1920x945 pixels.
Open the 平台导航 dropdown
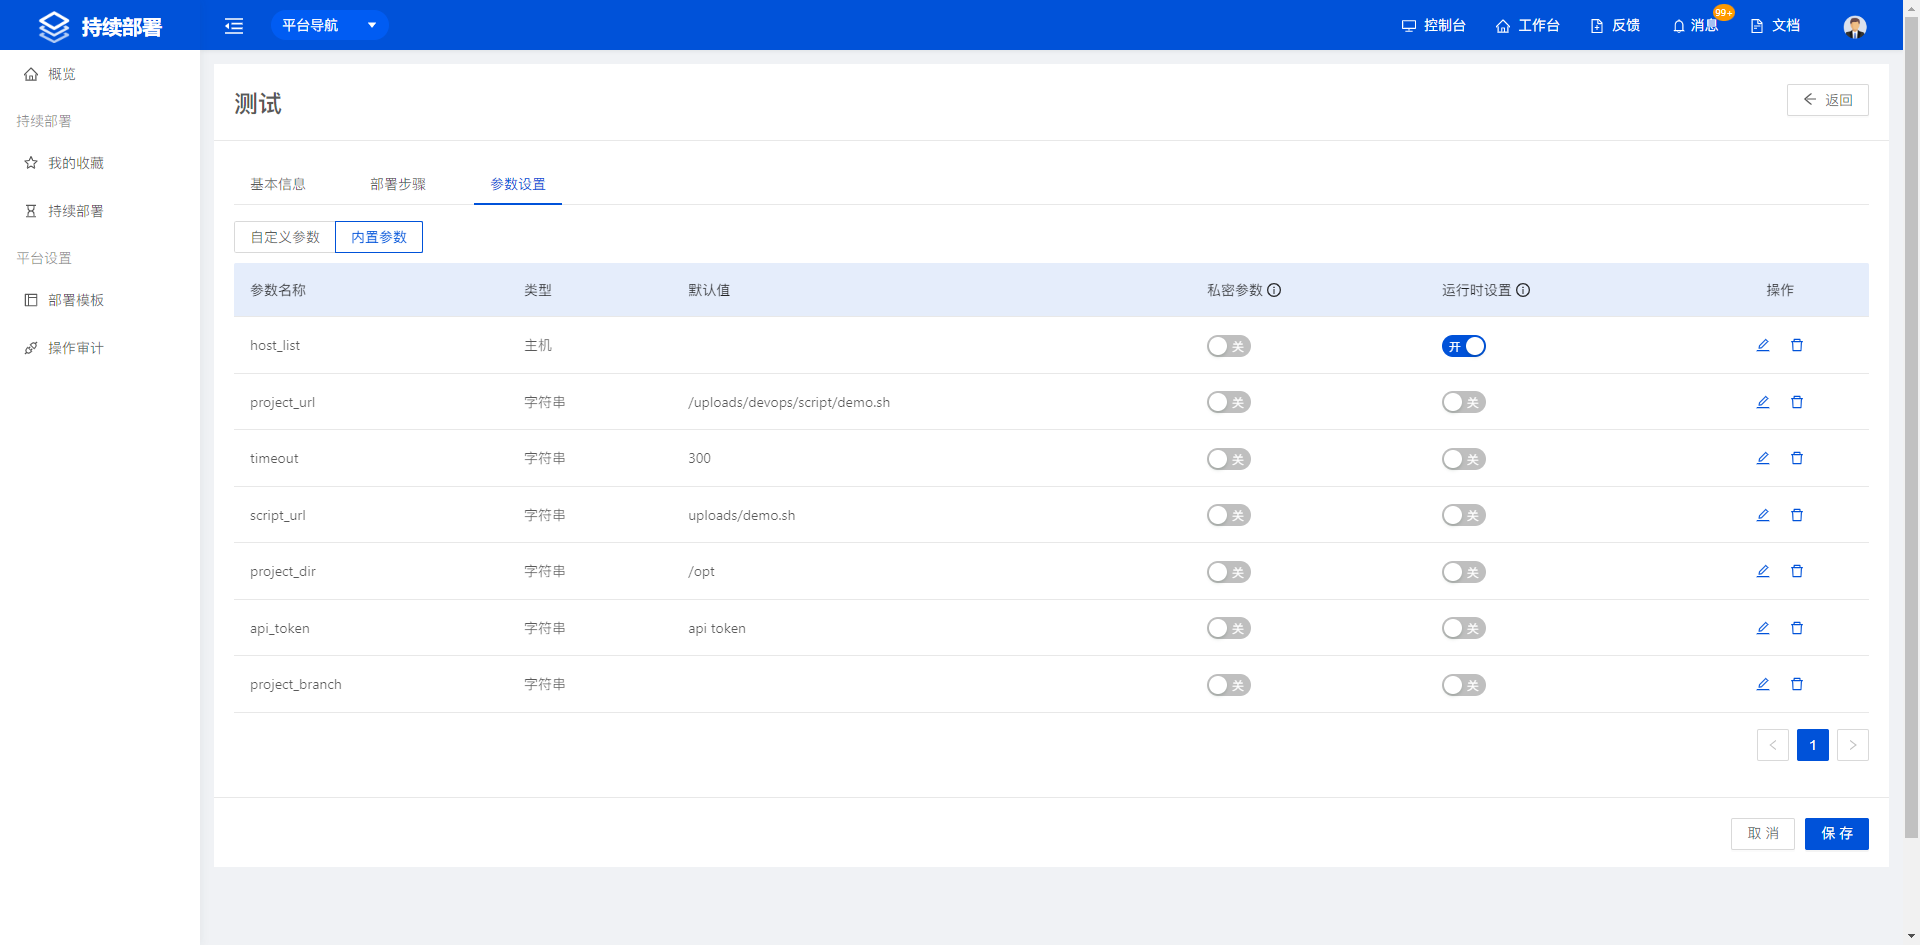pos(329,25)
